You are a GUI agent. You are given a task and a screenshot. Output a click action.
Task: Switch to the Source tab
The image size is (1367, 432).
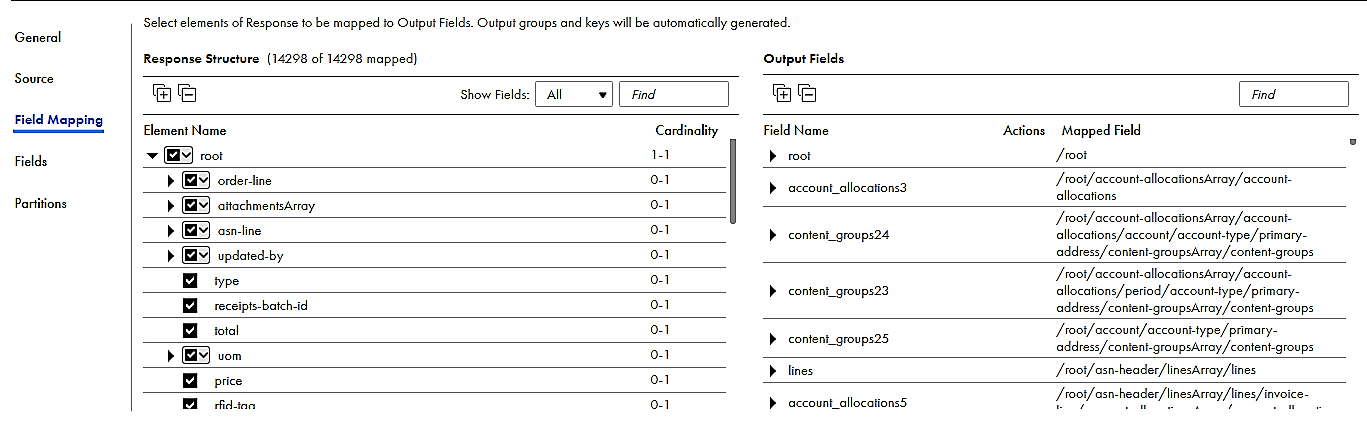(34, 78)
